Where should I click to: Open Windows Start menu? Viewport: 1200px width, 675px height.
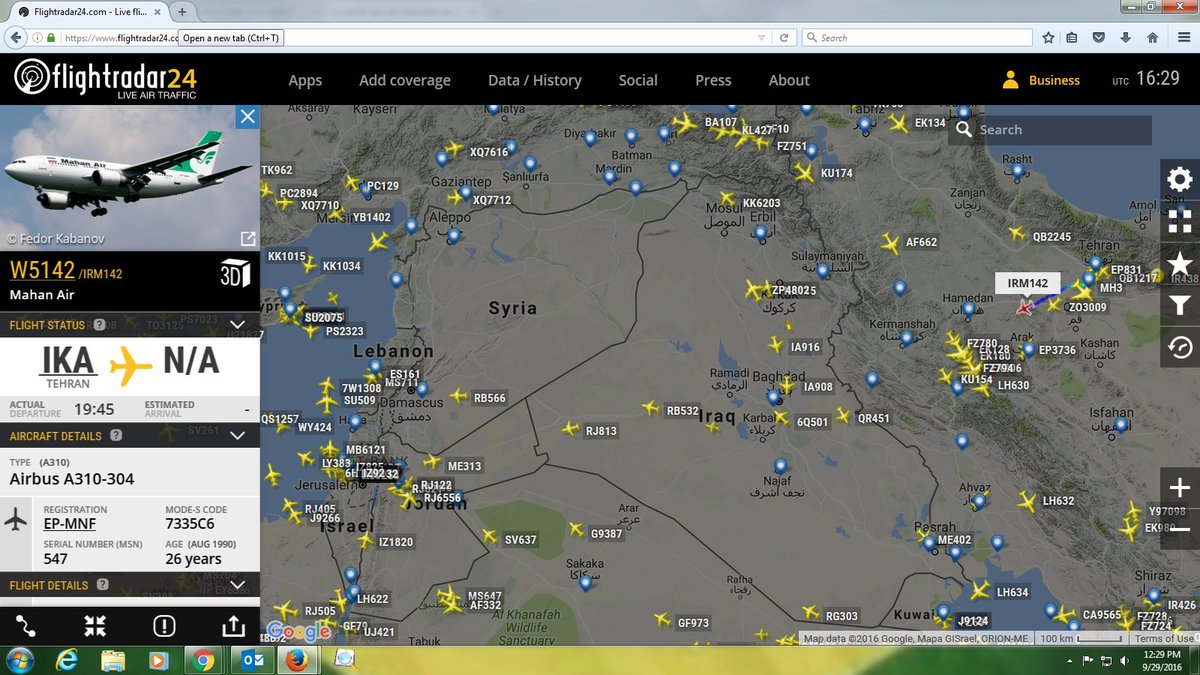[x=20, y=660]
